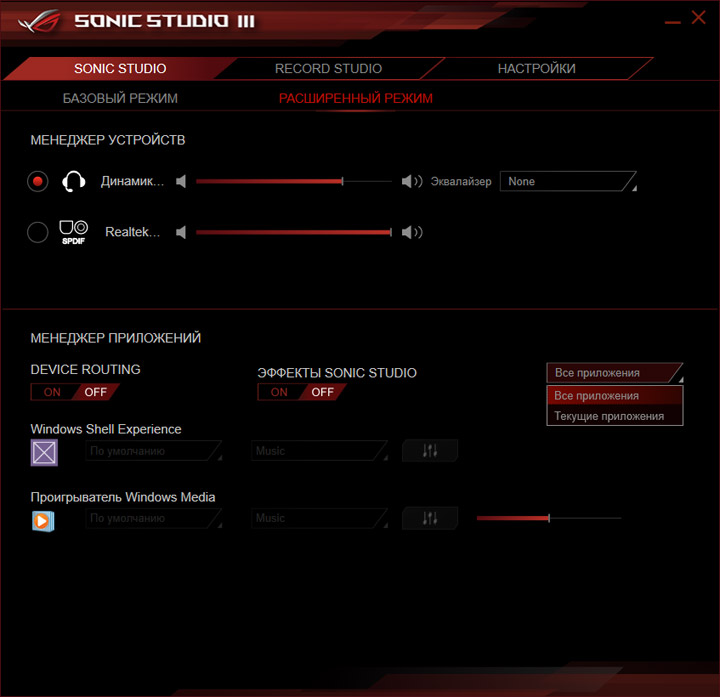Click the Эквалайзер label
Screen dimensions: 720x697
click(461, 181)
